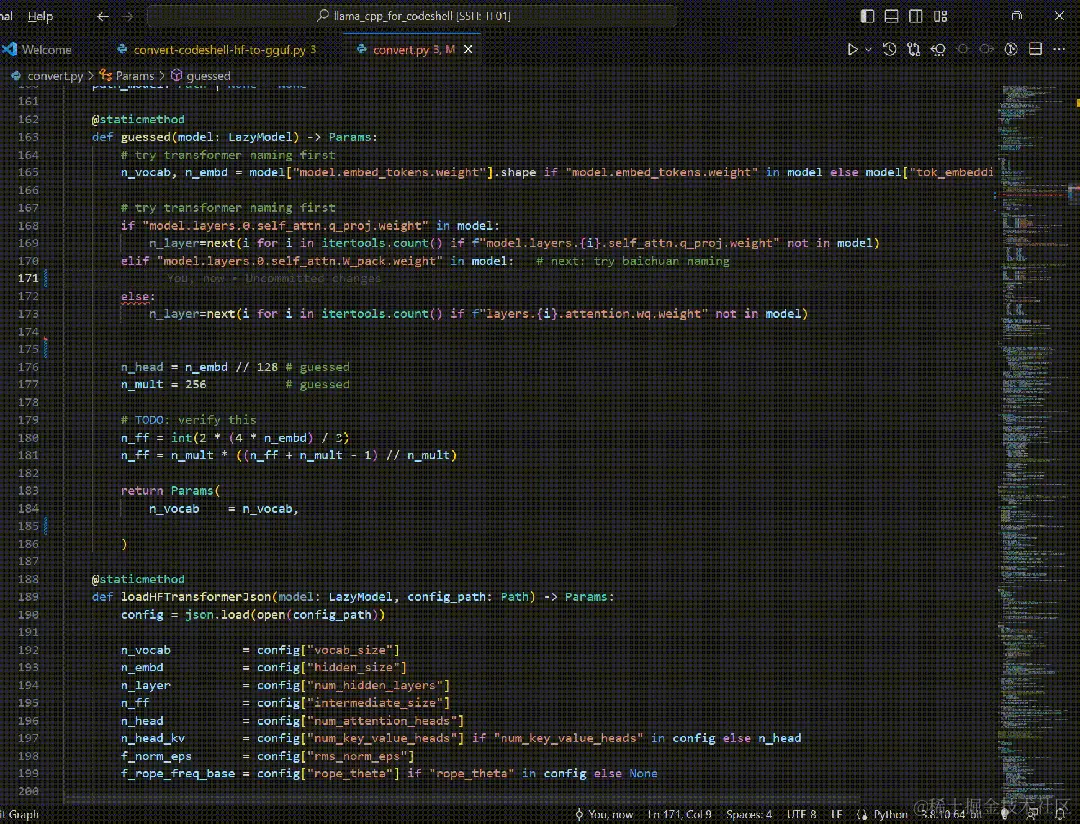
Task: Toggle file blame annotations icon
Action: (x=1010, y=49)
